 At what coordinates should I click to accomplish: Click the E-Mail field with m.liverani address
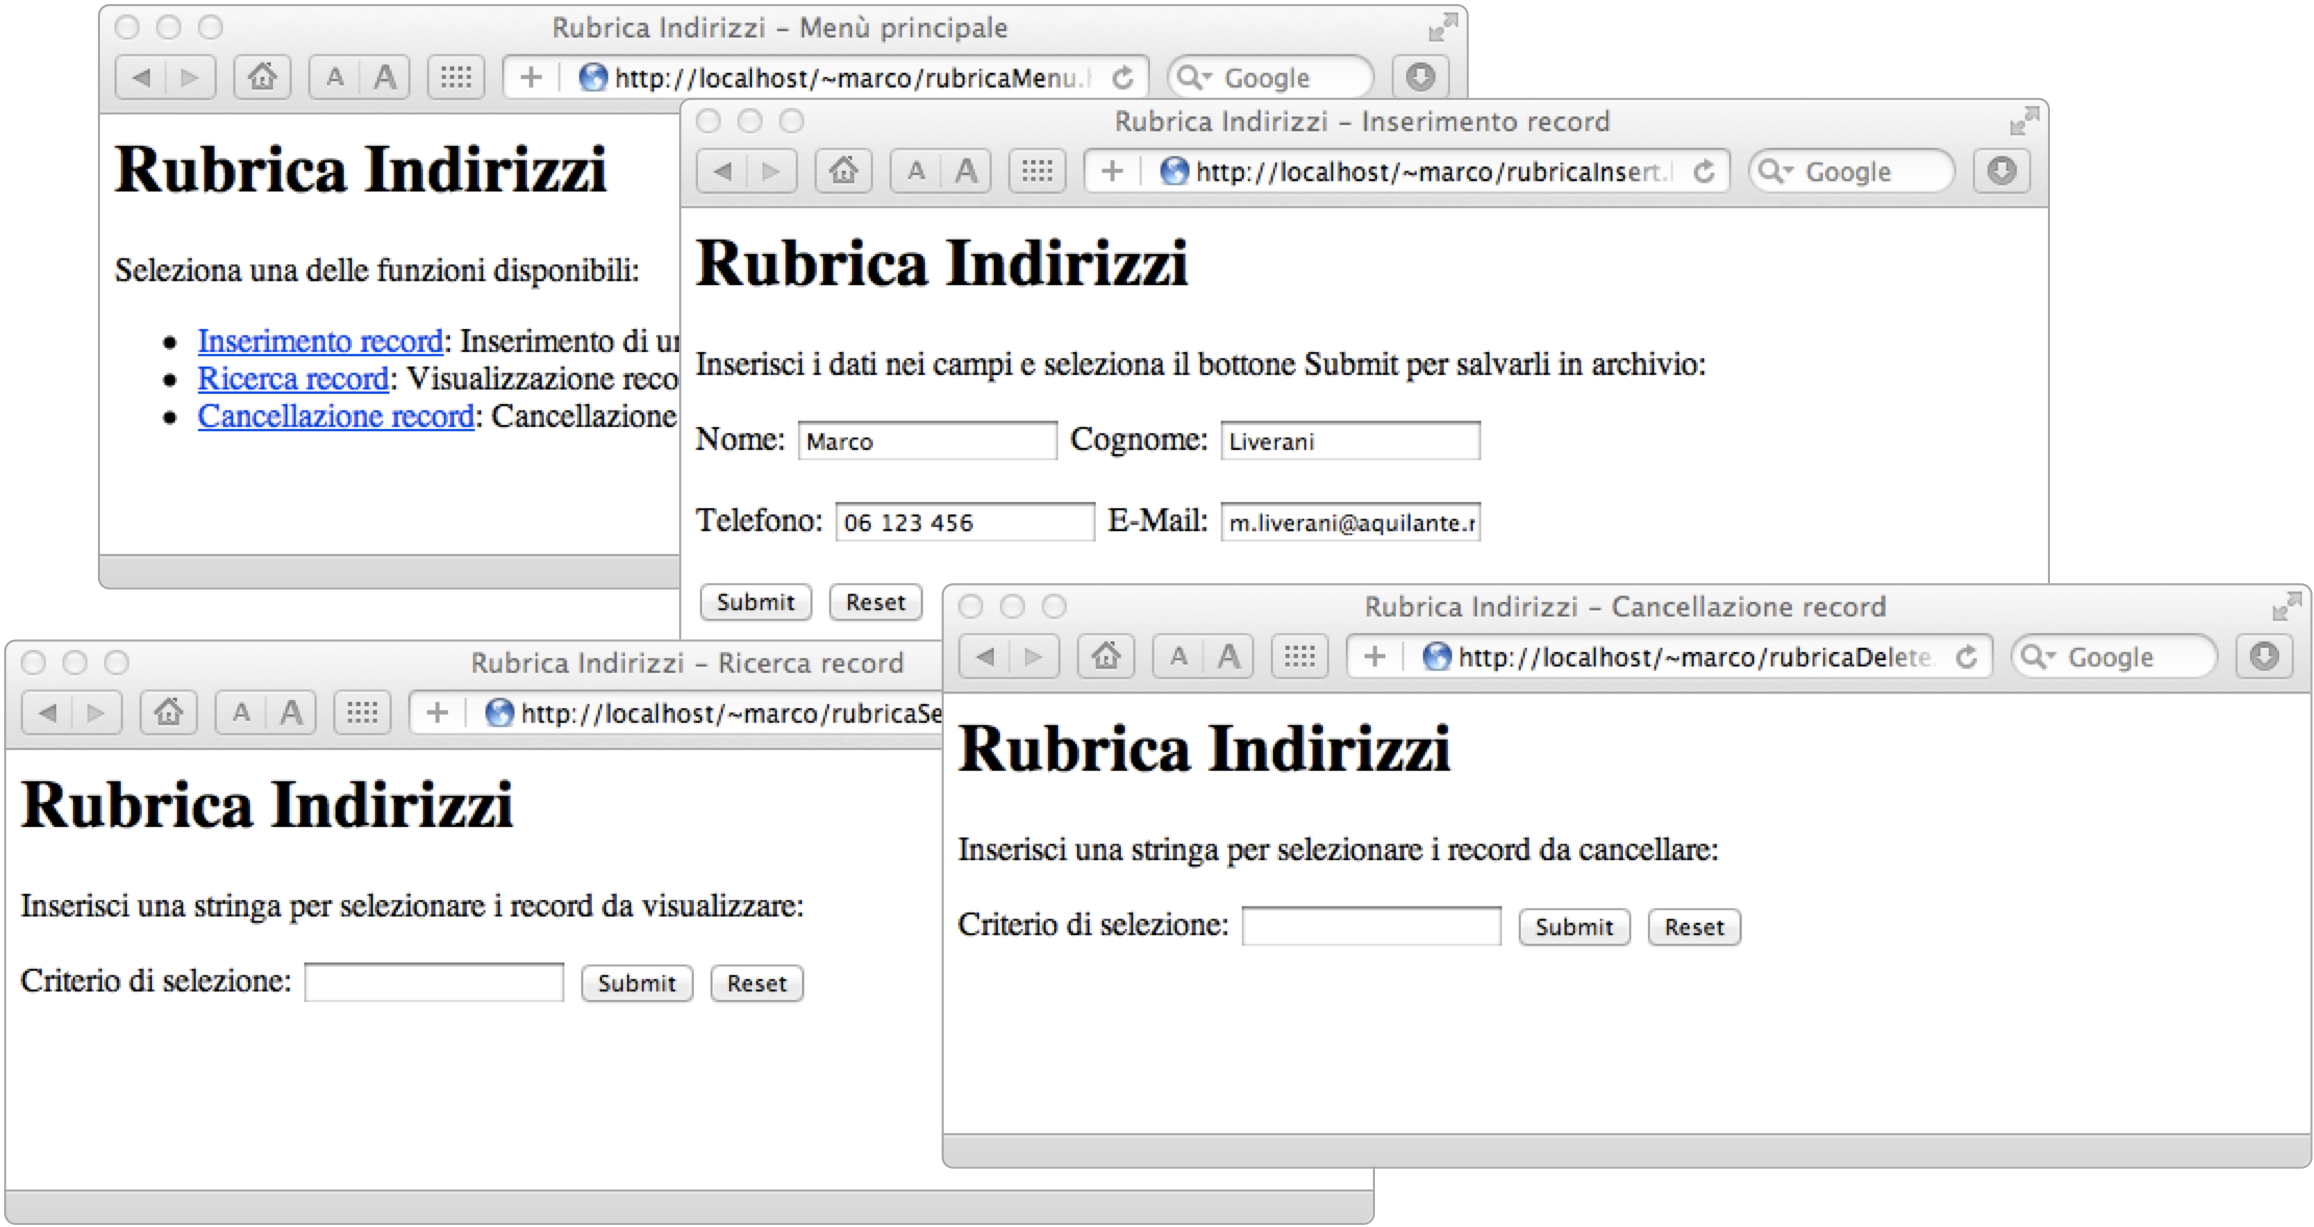coord(1350,522)
